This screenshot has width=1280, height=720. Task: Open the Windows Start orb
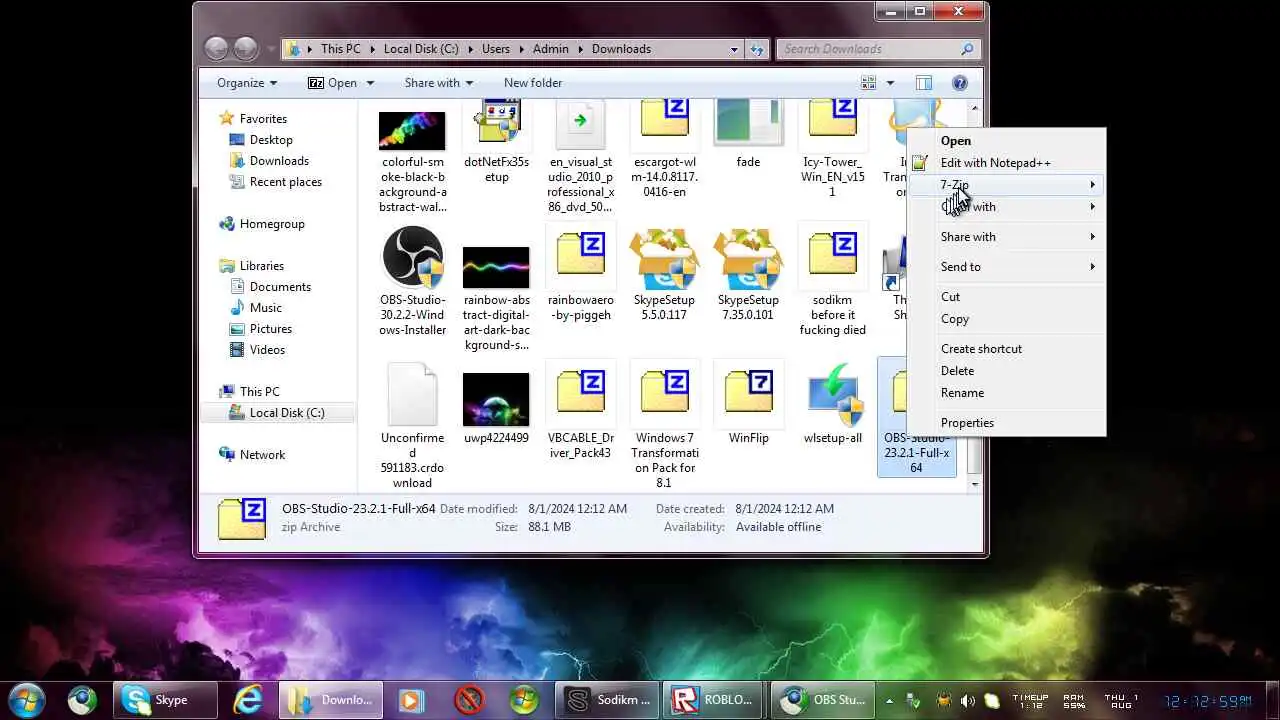(26, 700)
